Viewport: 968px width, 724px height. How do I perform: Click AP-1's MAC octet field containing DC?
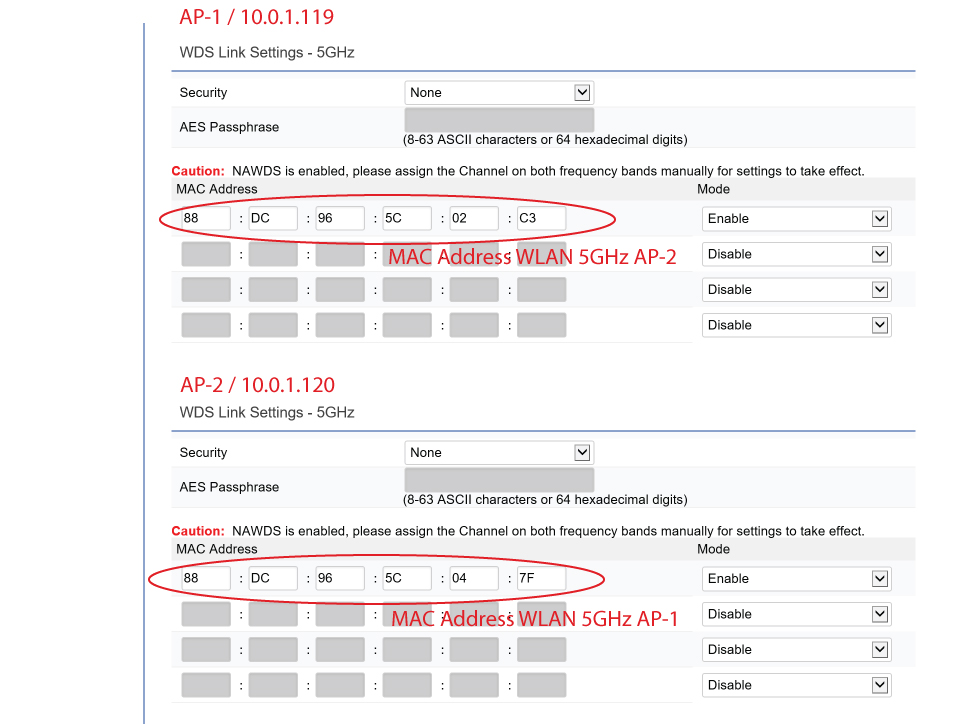pos(273,218)
